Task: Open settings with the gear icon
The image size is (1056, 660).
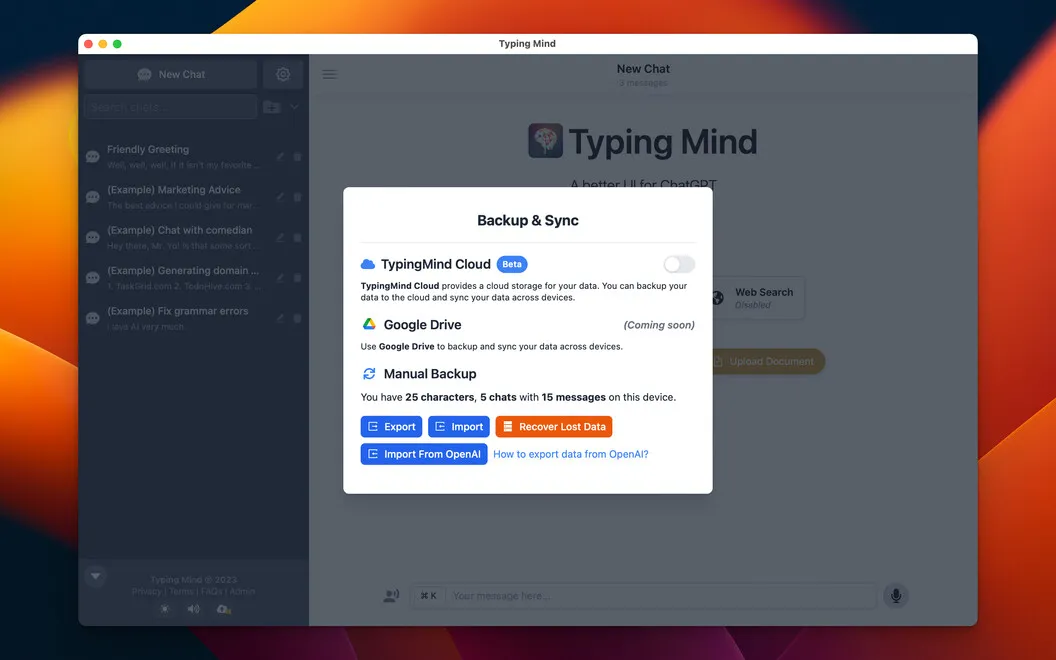Action: pos(283,74)
